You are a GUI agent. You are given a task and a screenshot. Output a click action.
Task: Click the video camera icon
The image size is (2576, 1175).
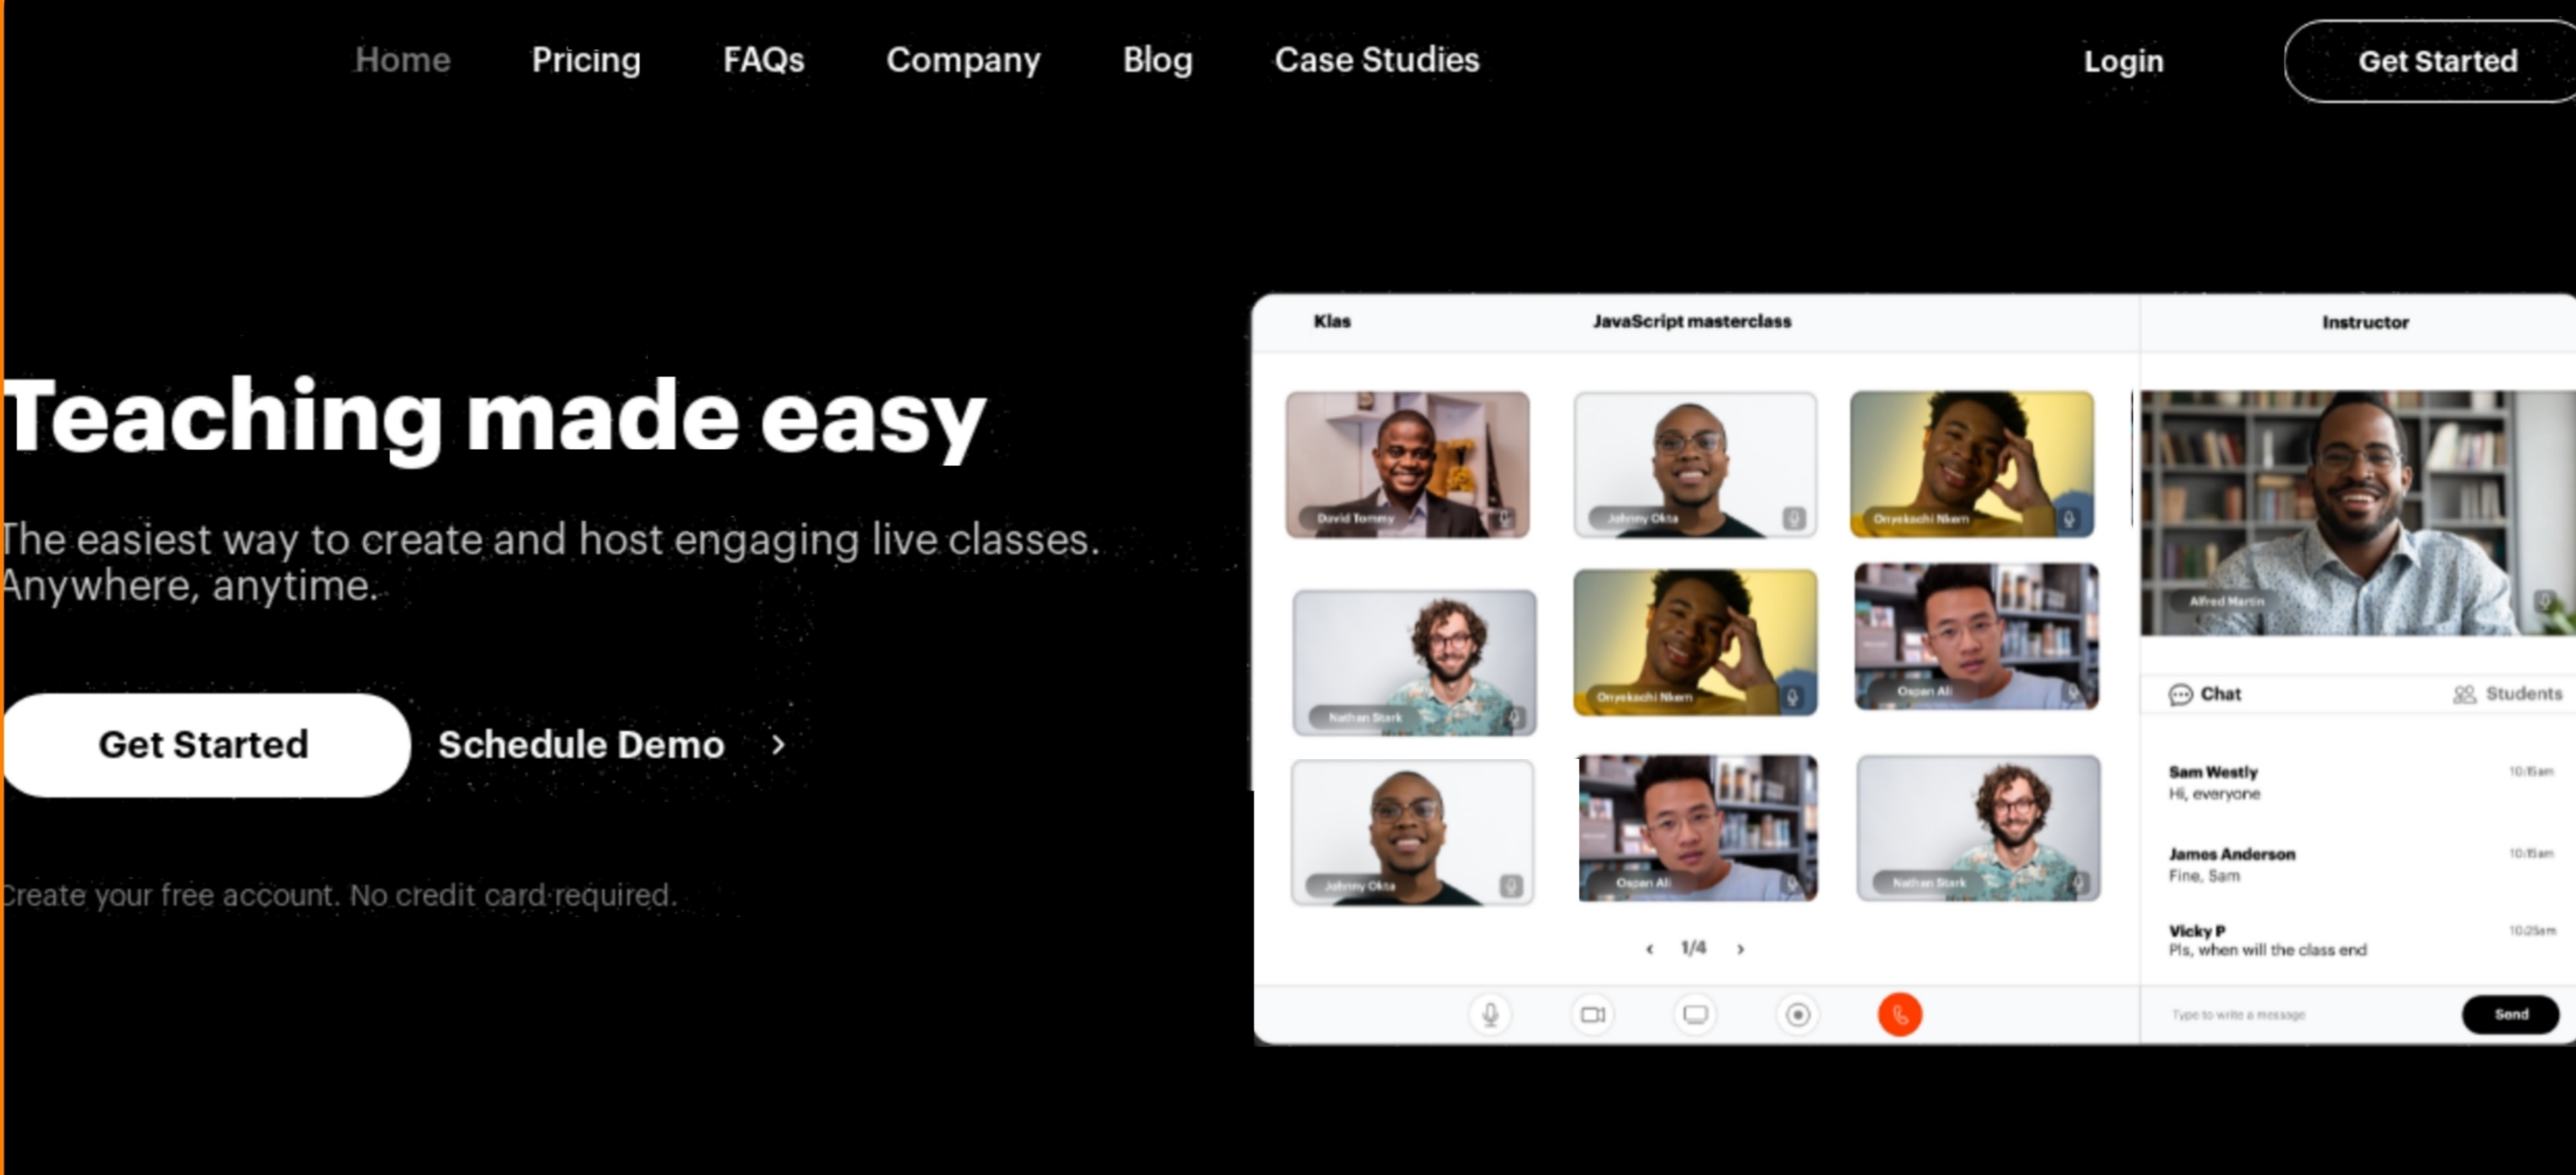coord(1593,1014)
